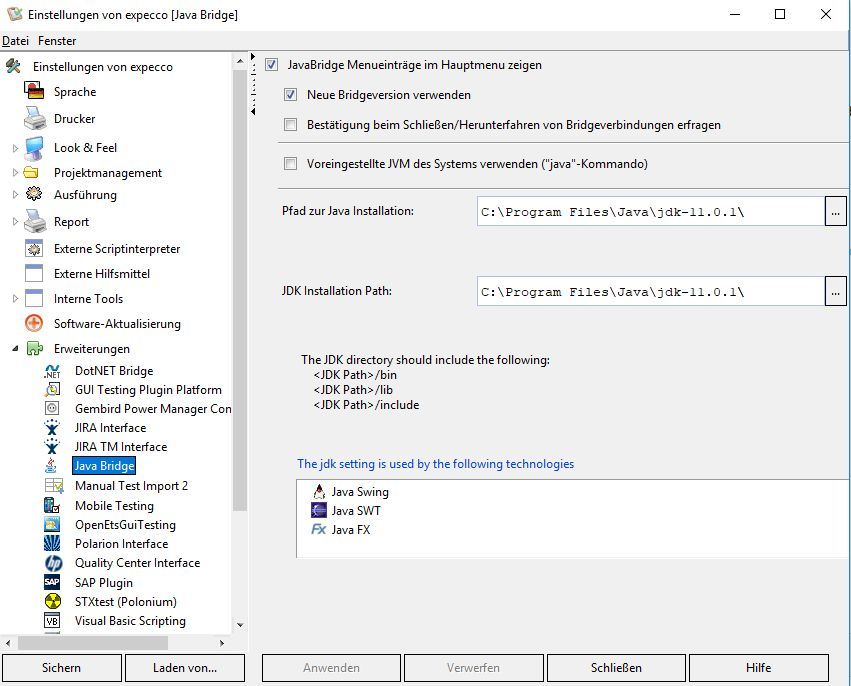This screenshot has height=686, width=851.
Task: Enable Voreingestellte JVM des Systems verwenden
Action: click(x=291, y=164)
